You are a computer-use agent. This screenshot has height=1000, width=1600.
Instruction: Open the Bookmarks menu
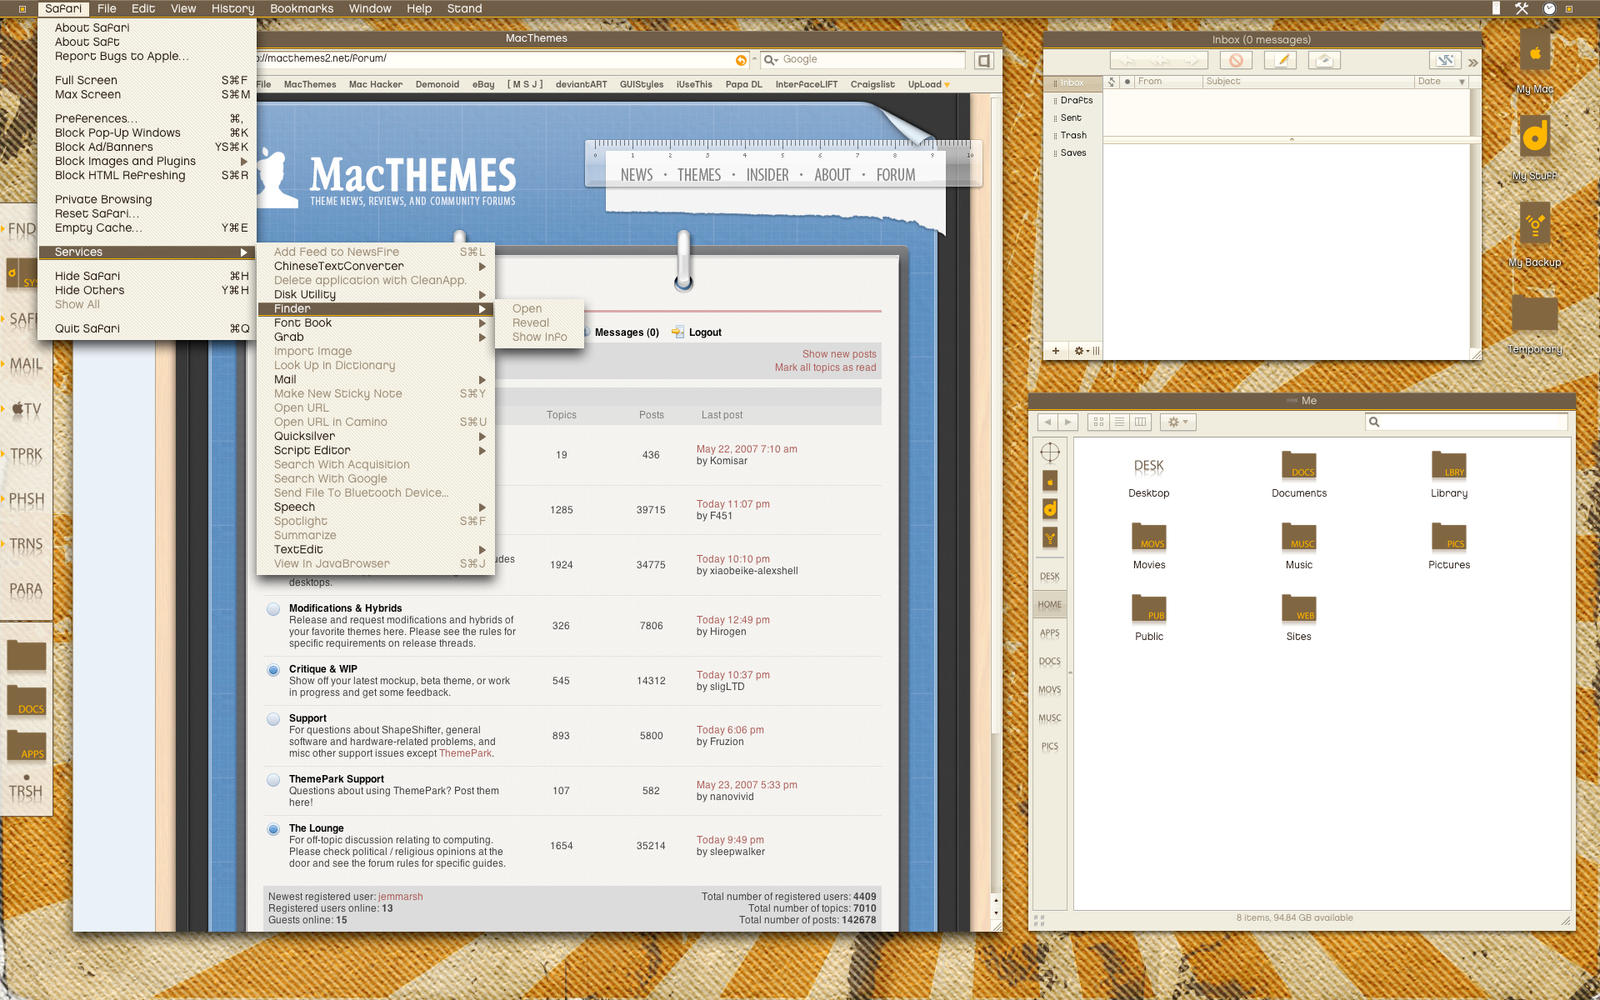point(301,8)
